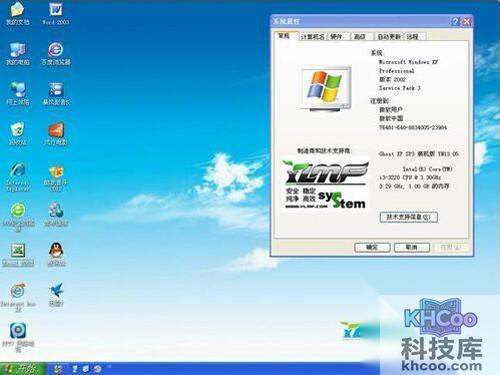Screen dimensions: 500x375
Task: Click the Support Information (技术支持信息) button
Action: [x=408, y=217]
